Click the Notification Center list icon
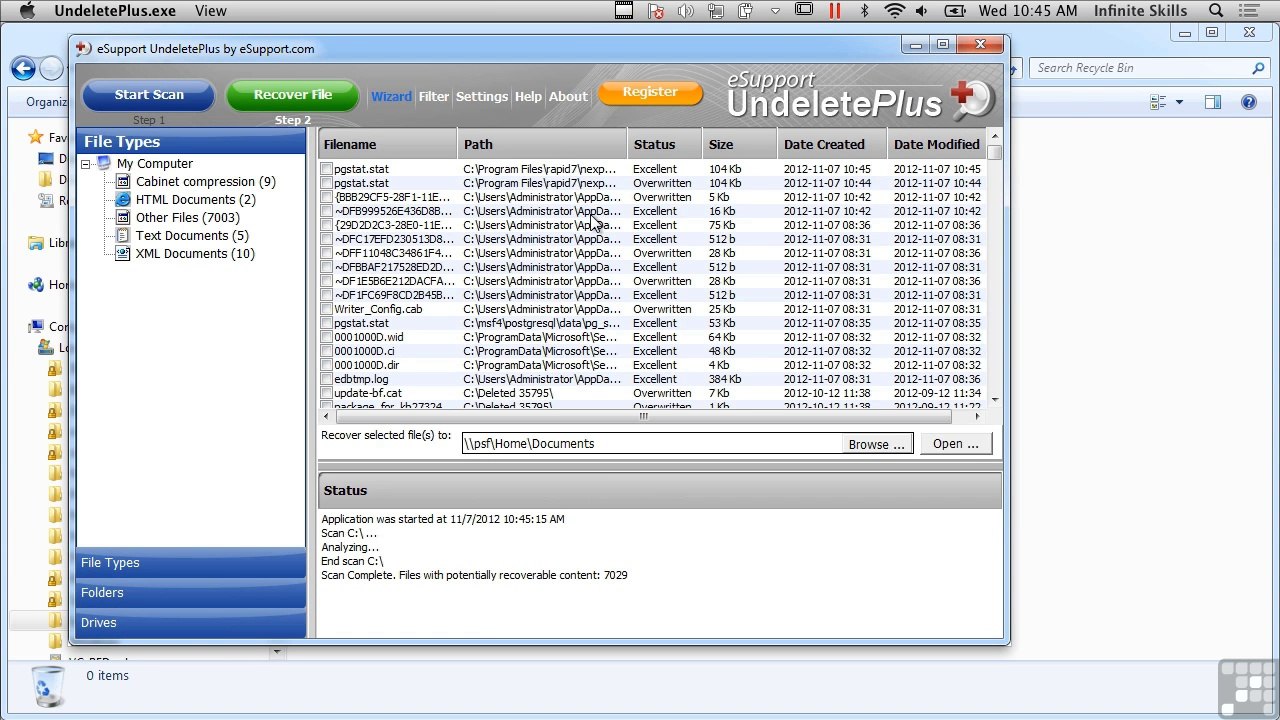The height and width of the screenshot is (720, 1280). coord(1251,11)
